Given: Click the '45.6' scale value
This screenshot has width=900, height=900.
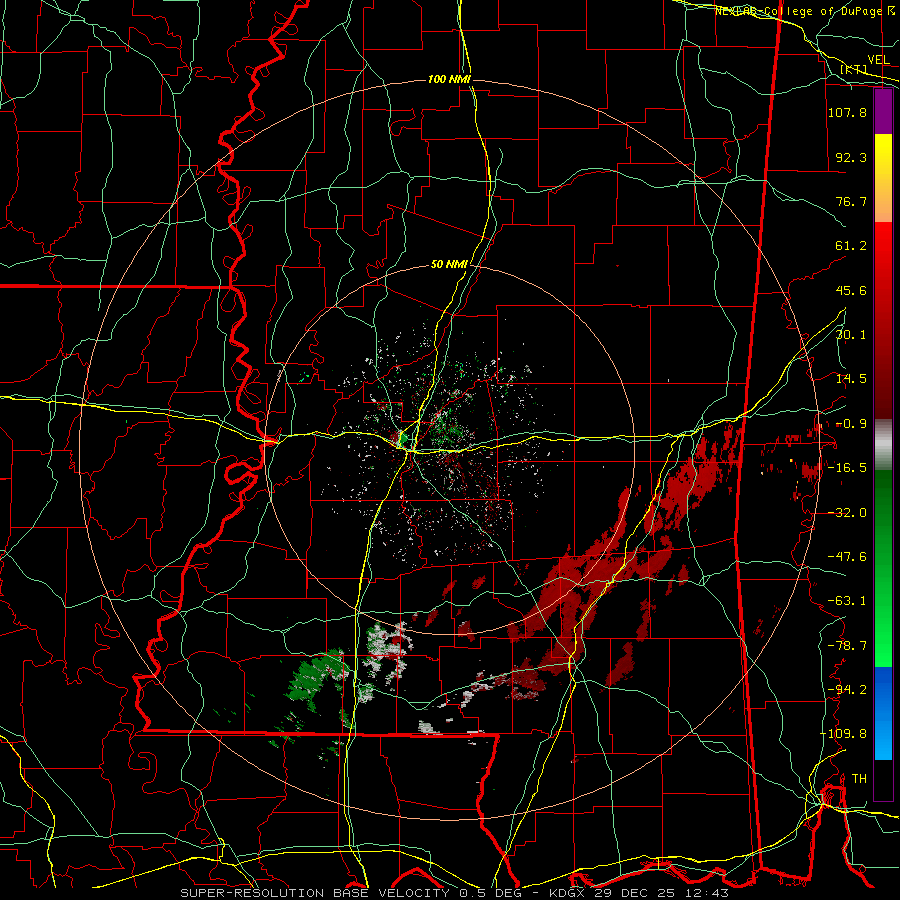Looking at the screenshot, I should [851, 290].
